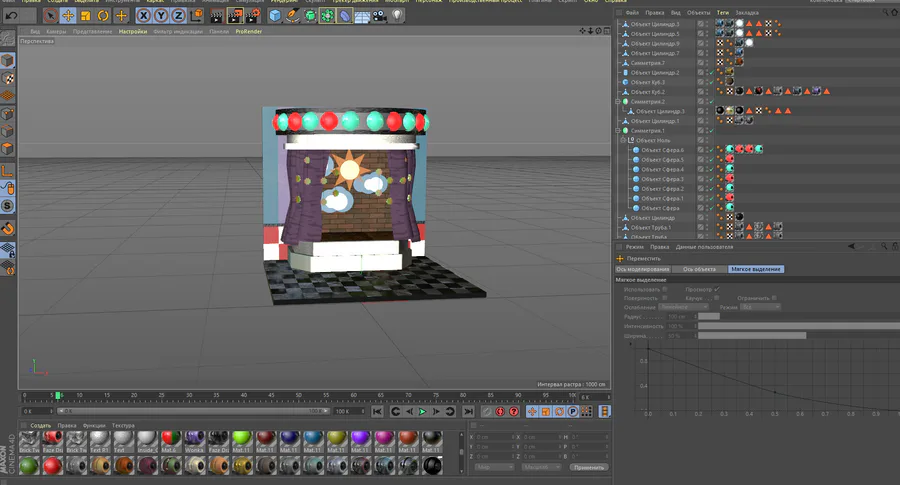Screen dimensions: 900x485
Task: Open the Данные пользователя menu
Action: pos(704,247)
